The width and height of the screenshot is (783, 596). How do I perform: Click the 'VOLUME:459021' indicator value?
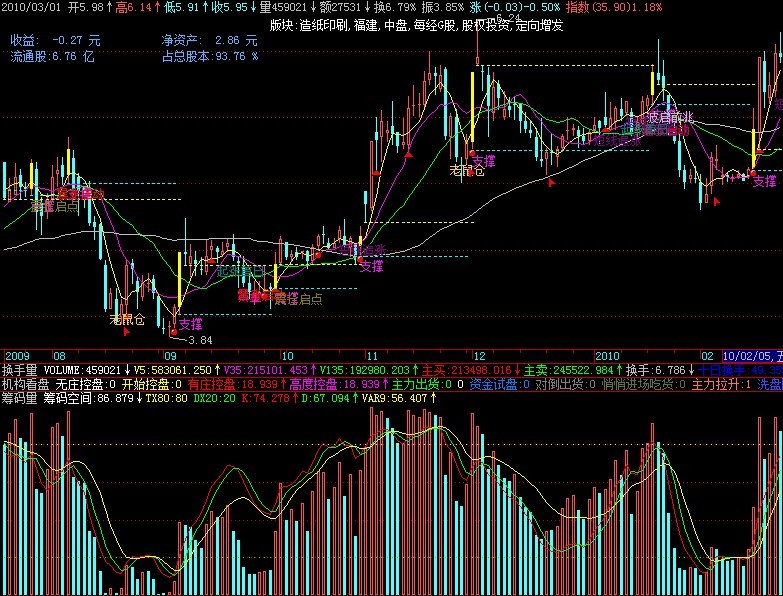pos(82,370)
